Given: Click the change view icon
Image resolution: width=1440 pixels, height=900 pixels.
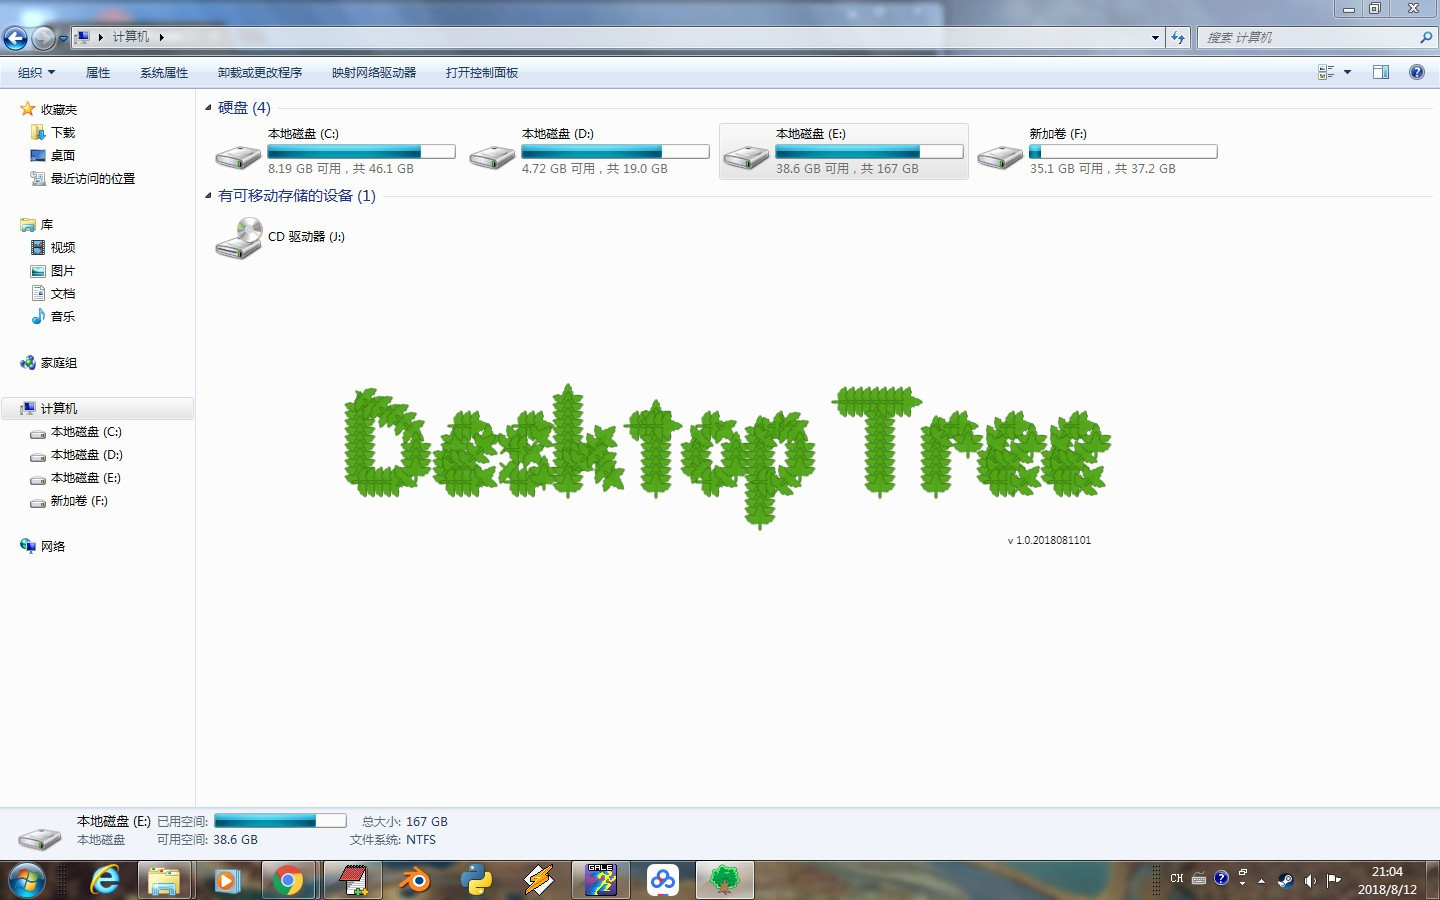Looking at the screenshot, I should pyautogui.click(x=1326, y=73).
